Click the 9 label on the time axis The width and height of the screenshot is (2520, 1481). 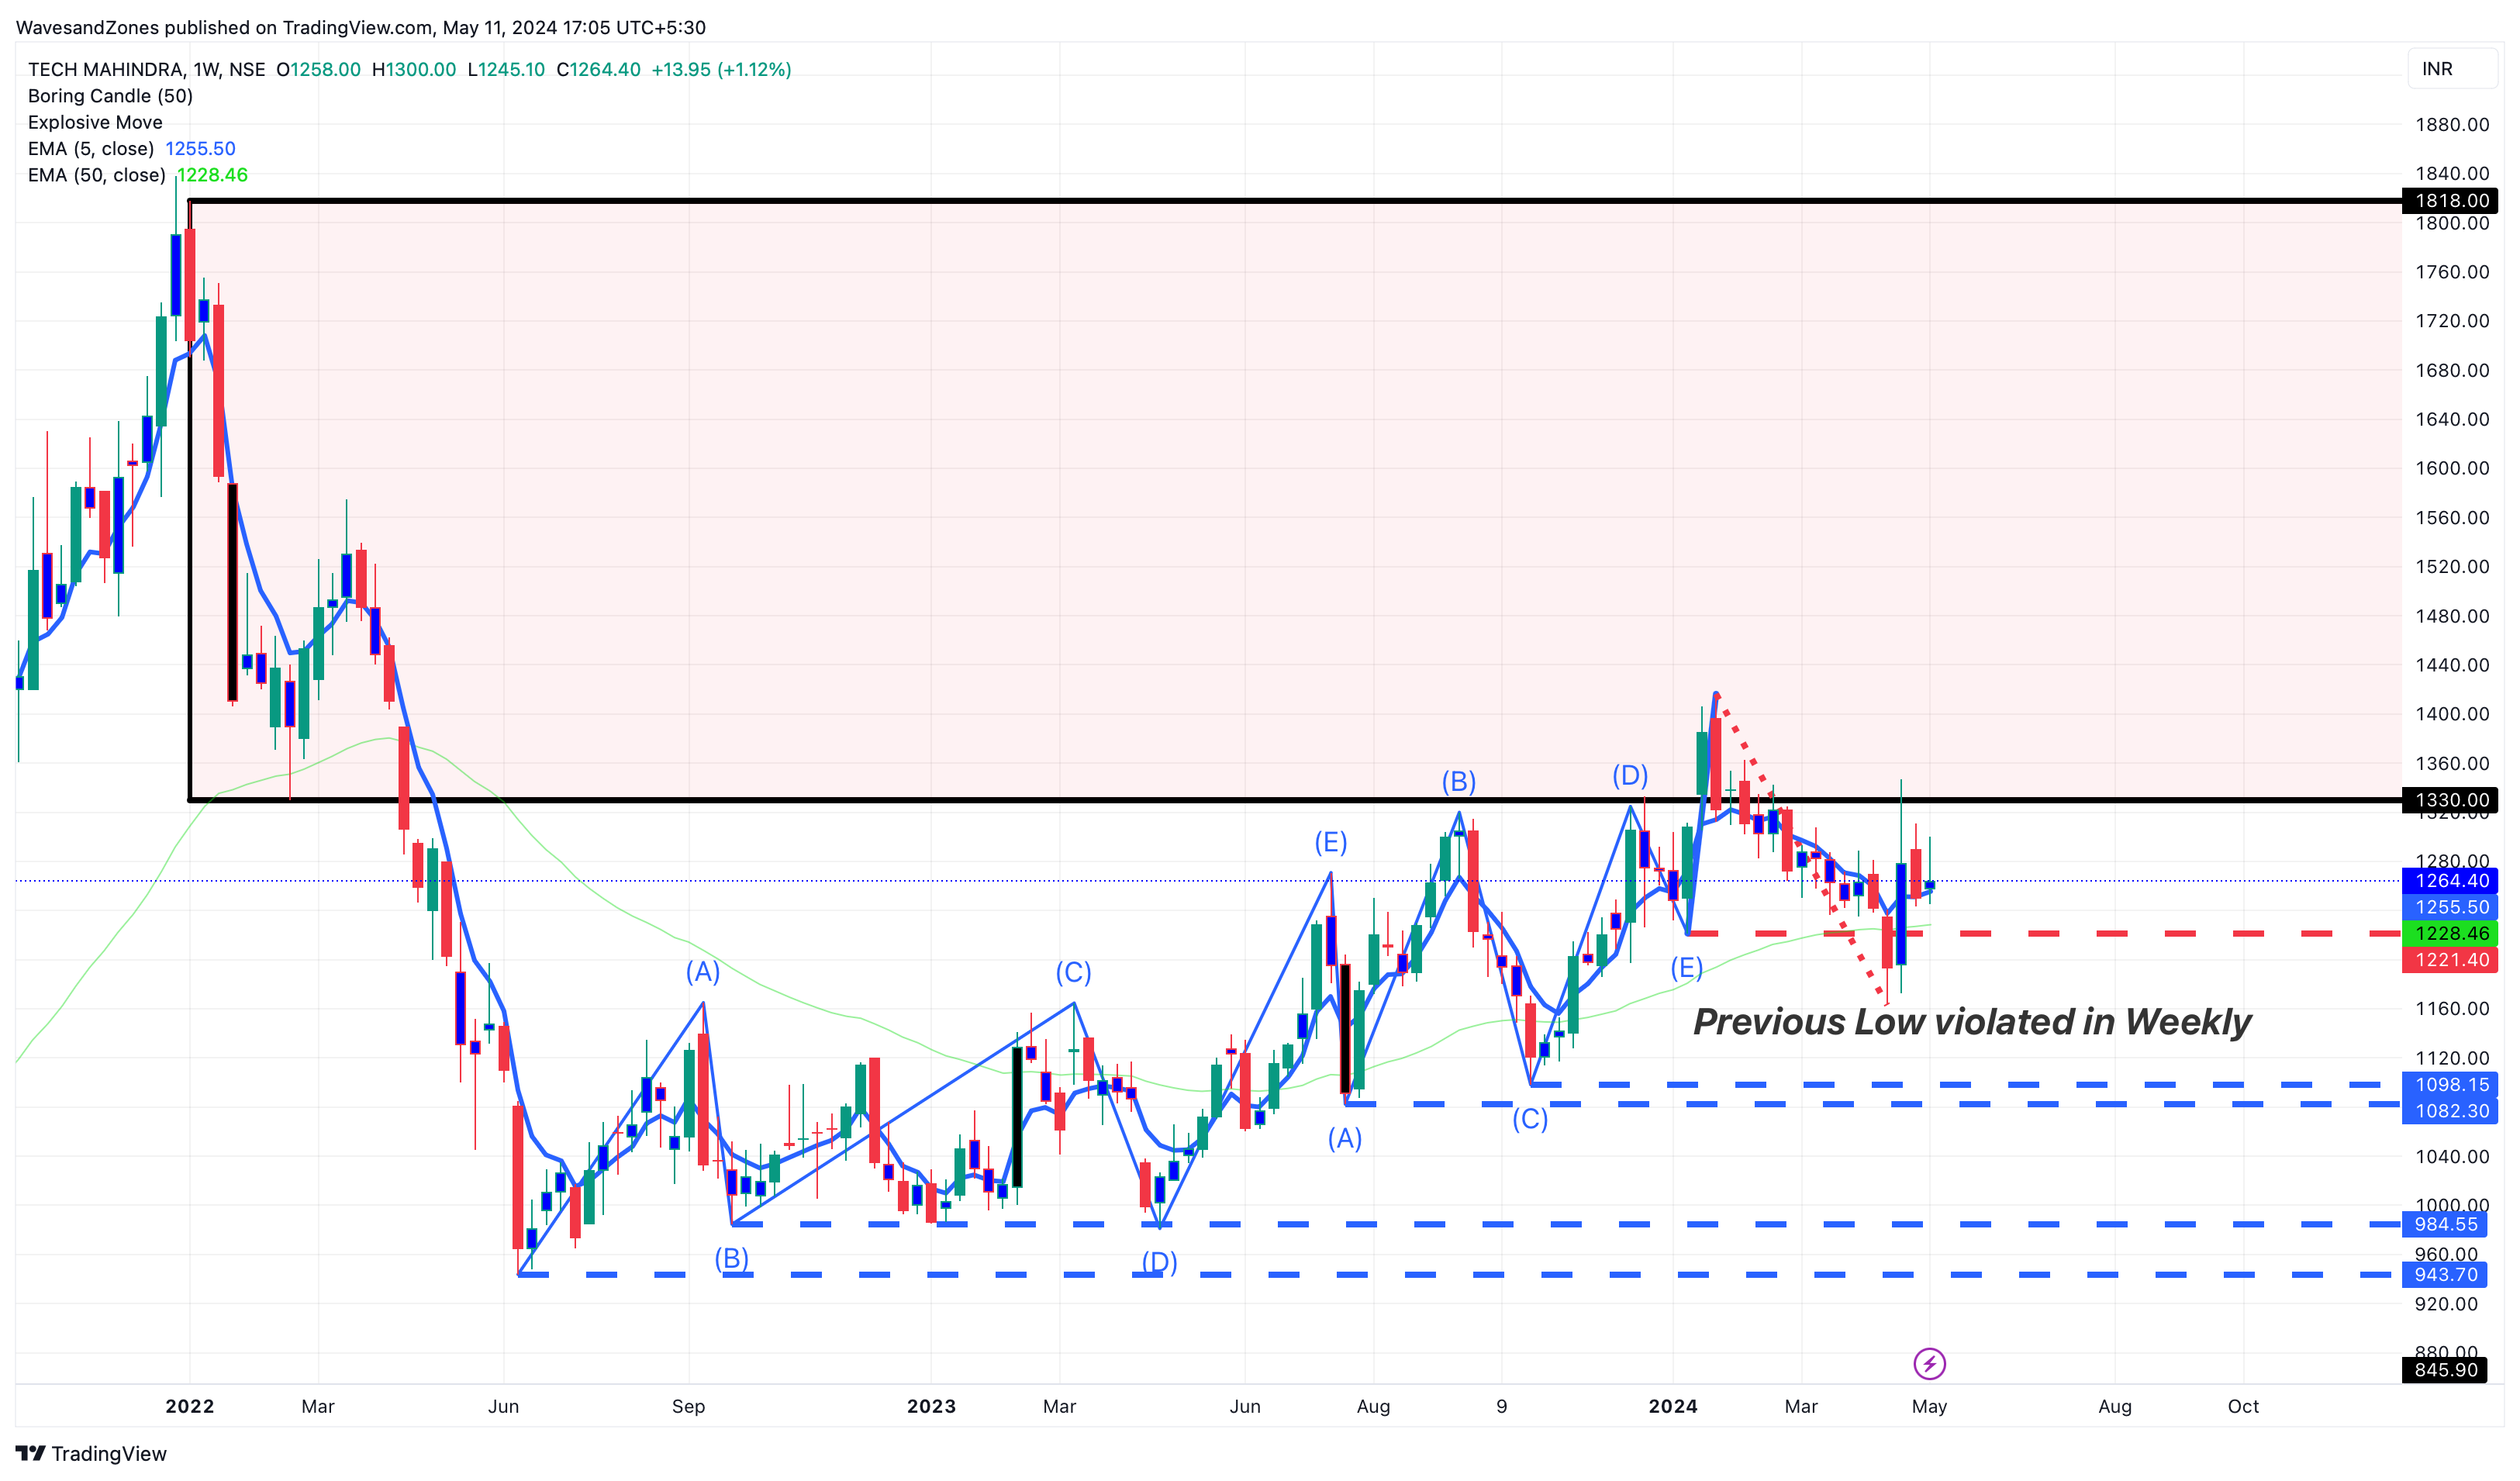coord(1501,1406)
